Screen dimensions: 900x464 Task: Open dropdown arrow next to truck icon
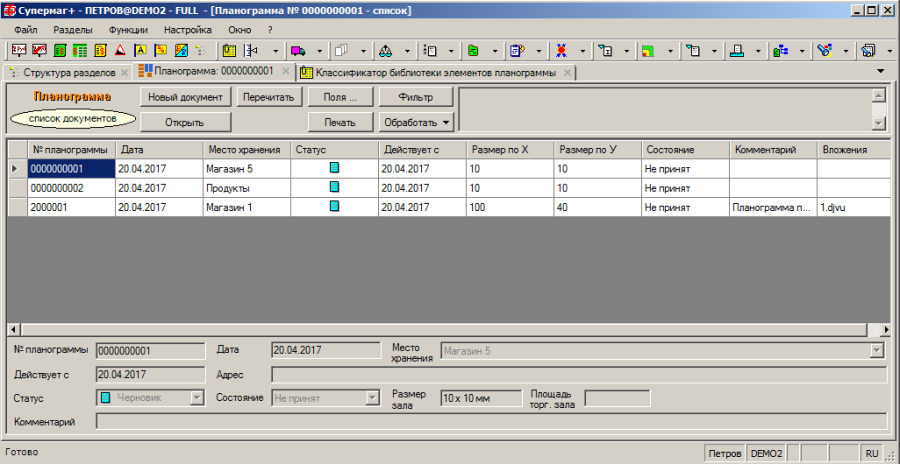click(x=319, y=51)
